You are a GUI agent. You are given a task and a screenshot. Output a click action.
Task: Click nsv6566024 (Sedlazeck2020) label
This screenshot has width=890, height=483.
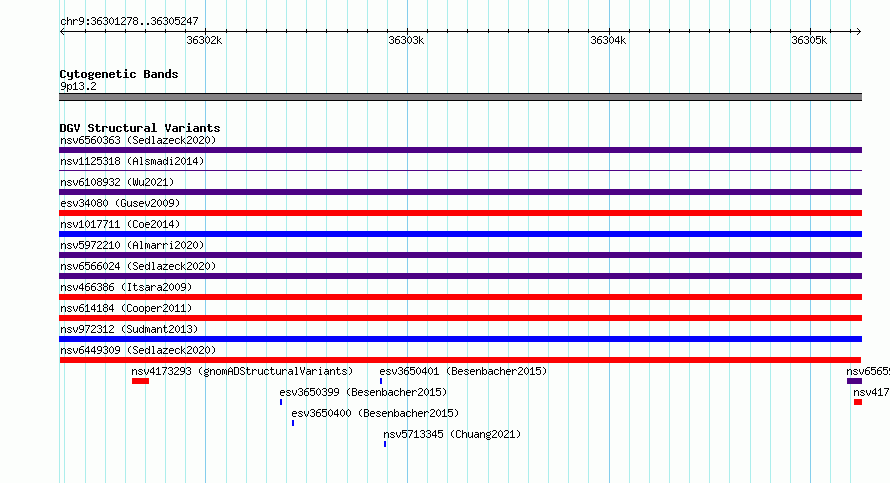[138, 266]
